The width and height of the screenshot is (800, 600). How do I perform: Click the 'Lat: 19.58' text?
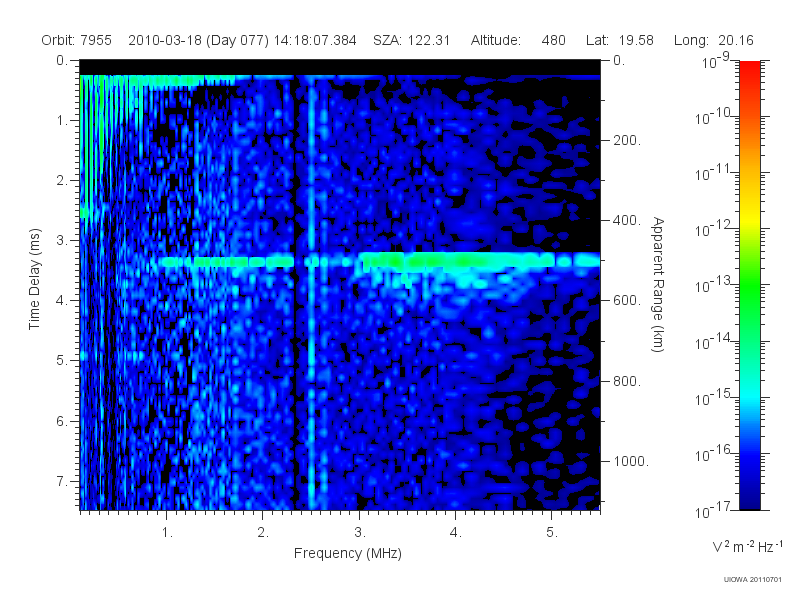[x=620, y=40]
